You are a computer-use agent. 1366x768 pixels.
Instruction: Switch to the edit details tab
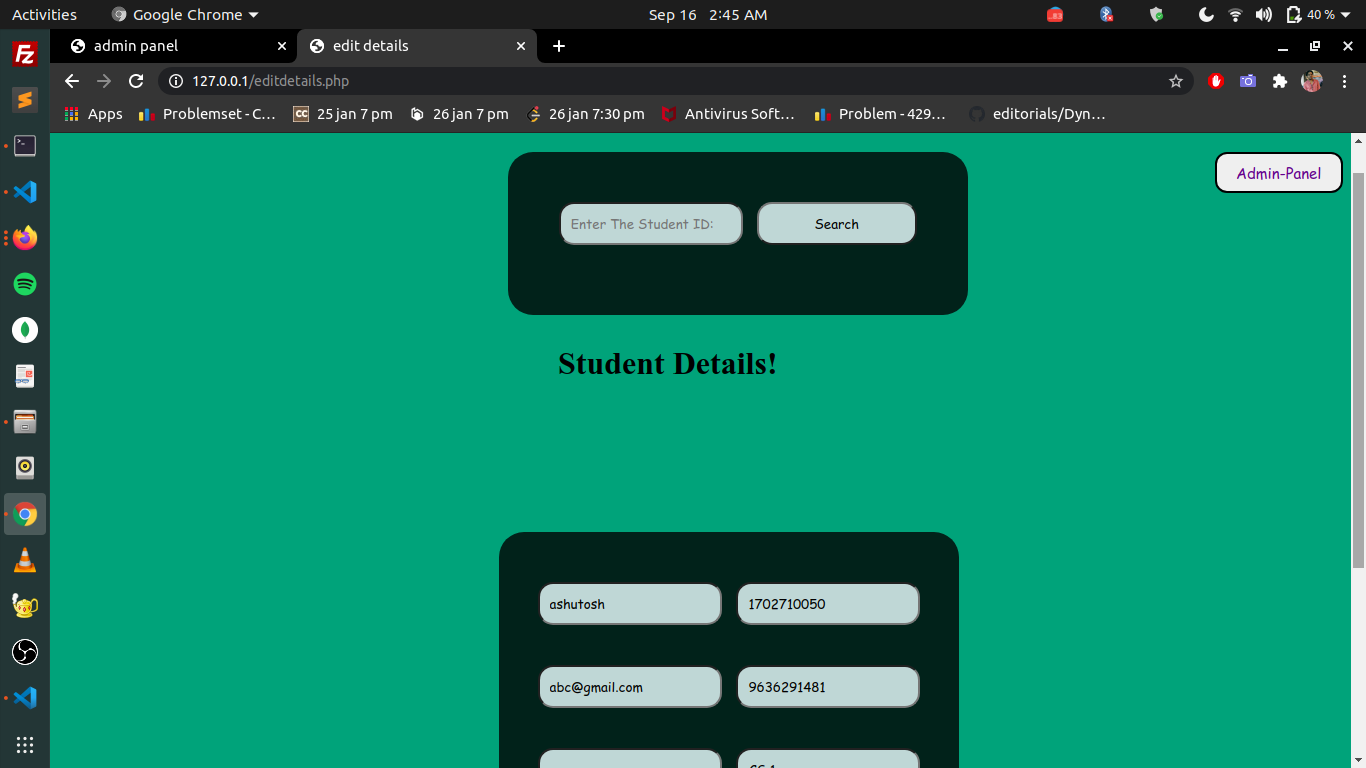pyautogui.click(x=417, y=46)
